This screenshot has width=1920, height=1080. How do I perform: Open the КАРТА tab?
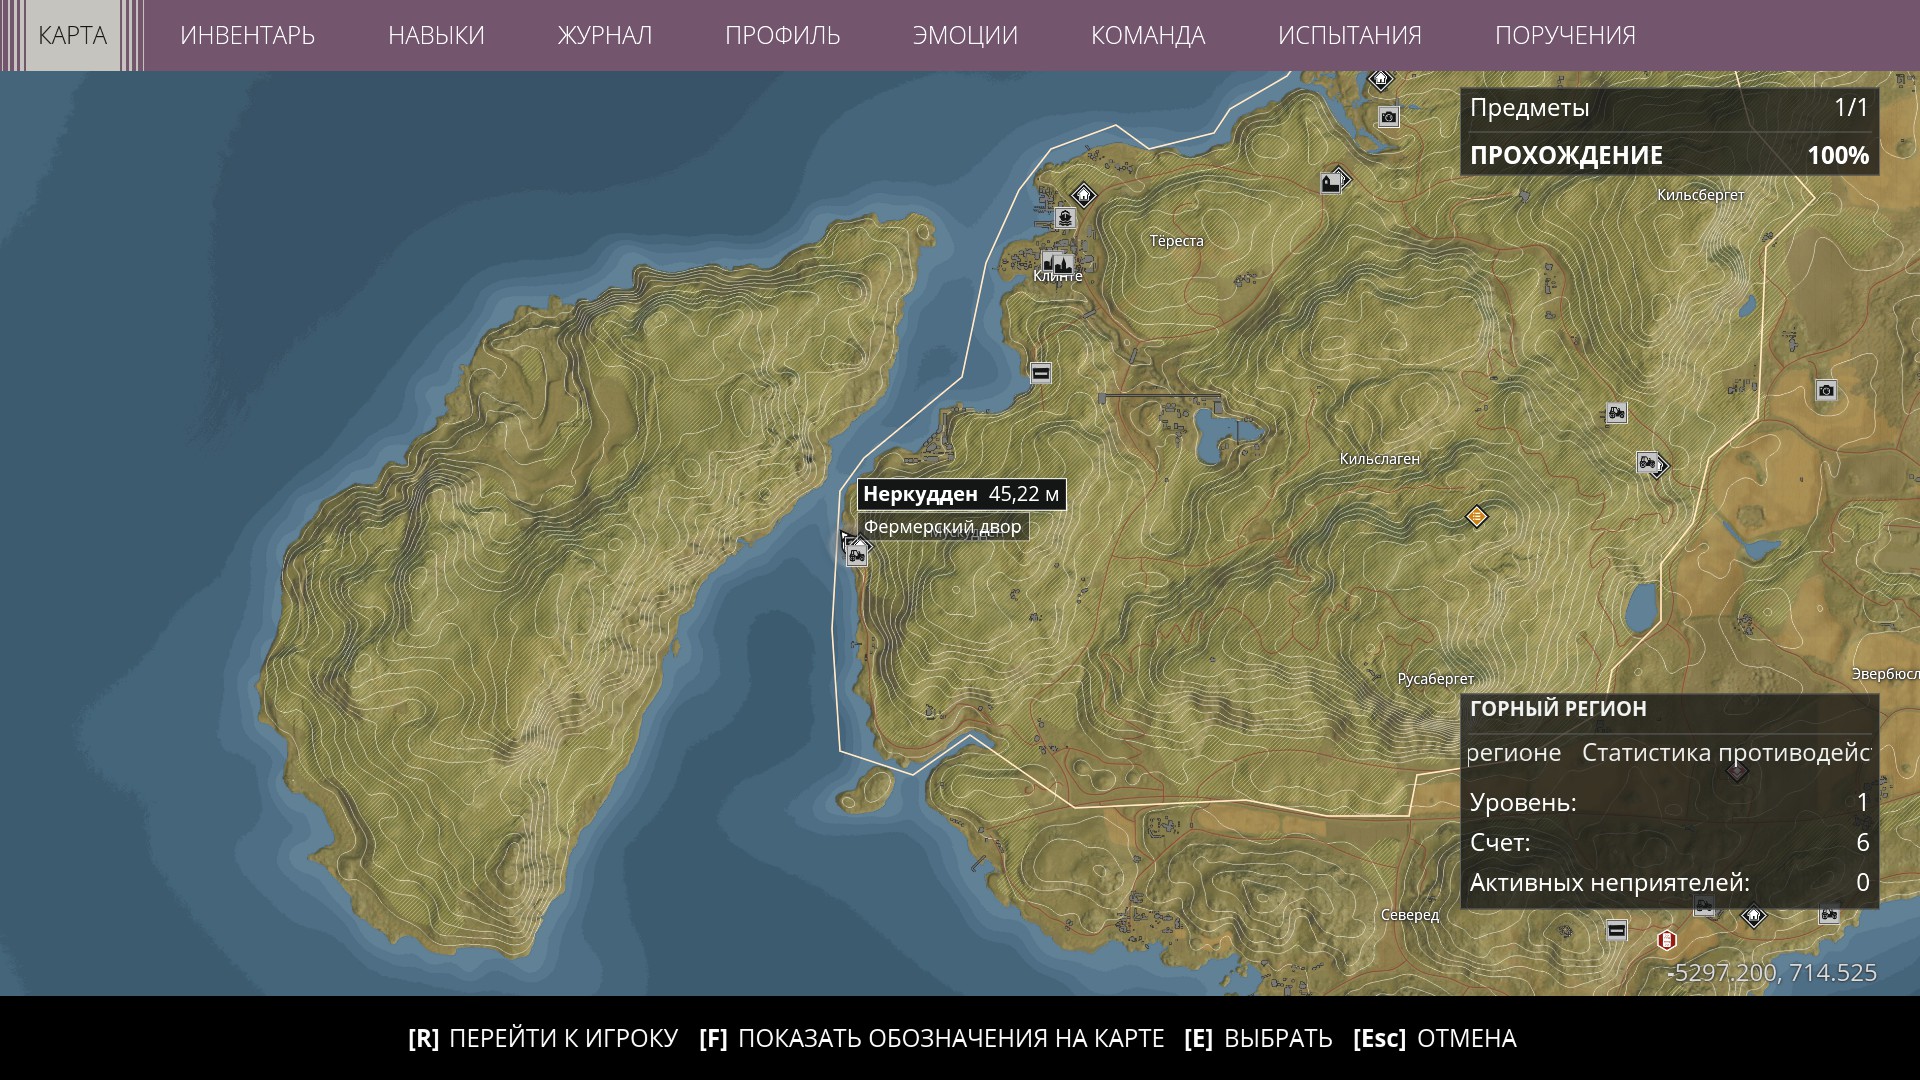tap(72, 35)
